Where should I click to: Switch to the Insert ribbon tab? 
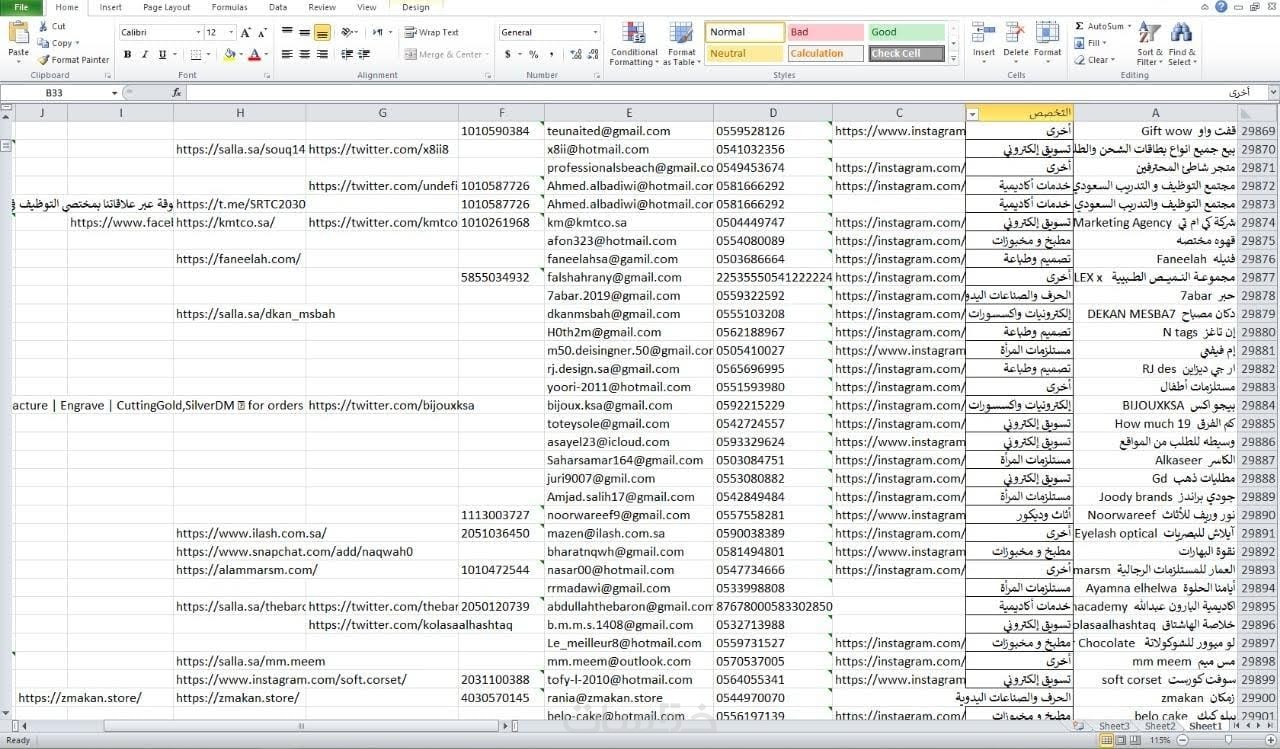[110, 7]
